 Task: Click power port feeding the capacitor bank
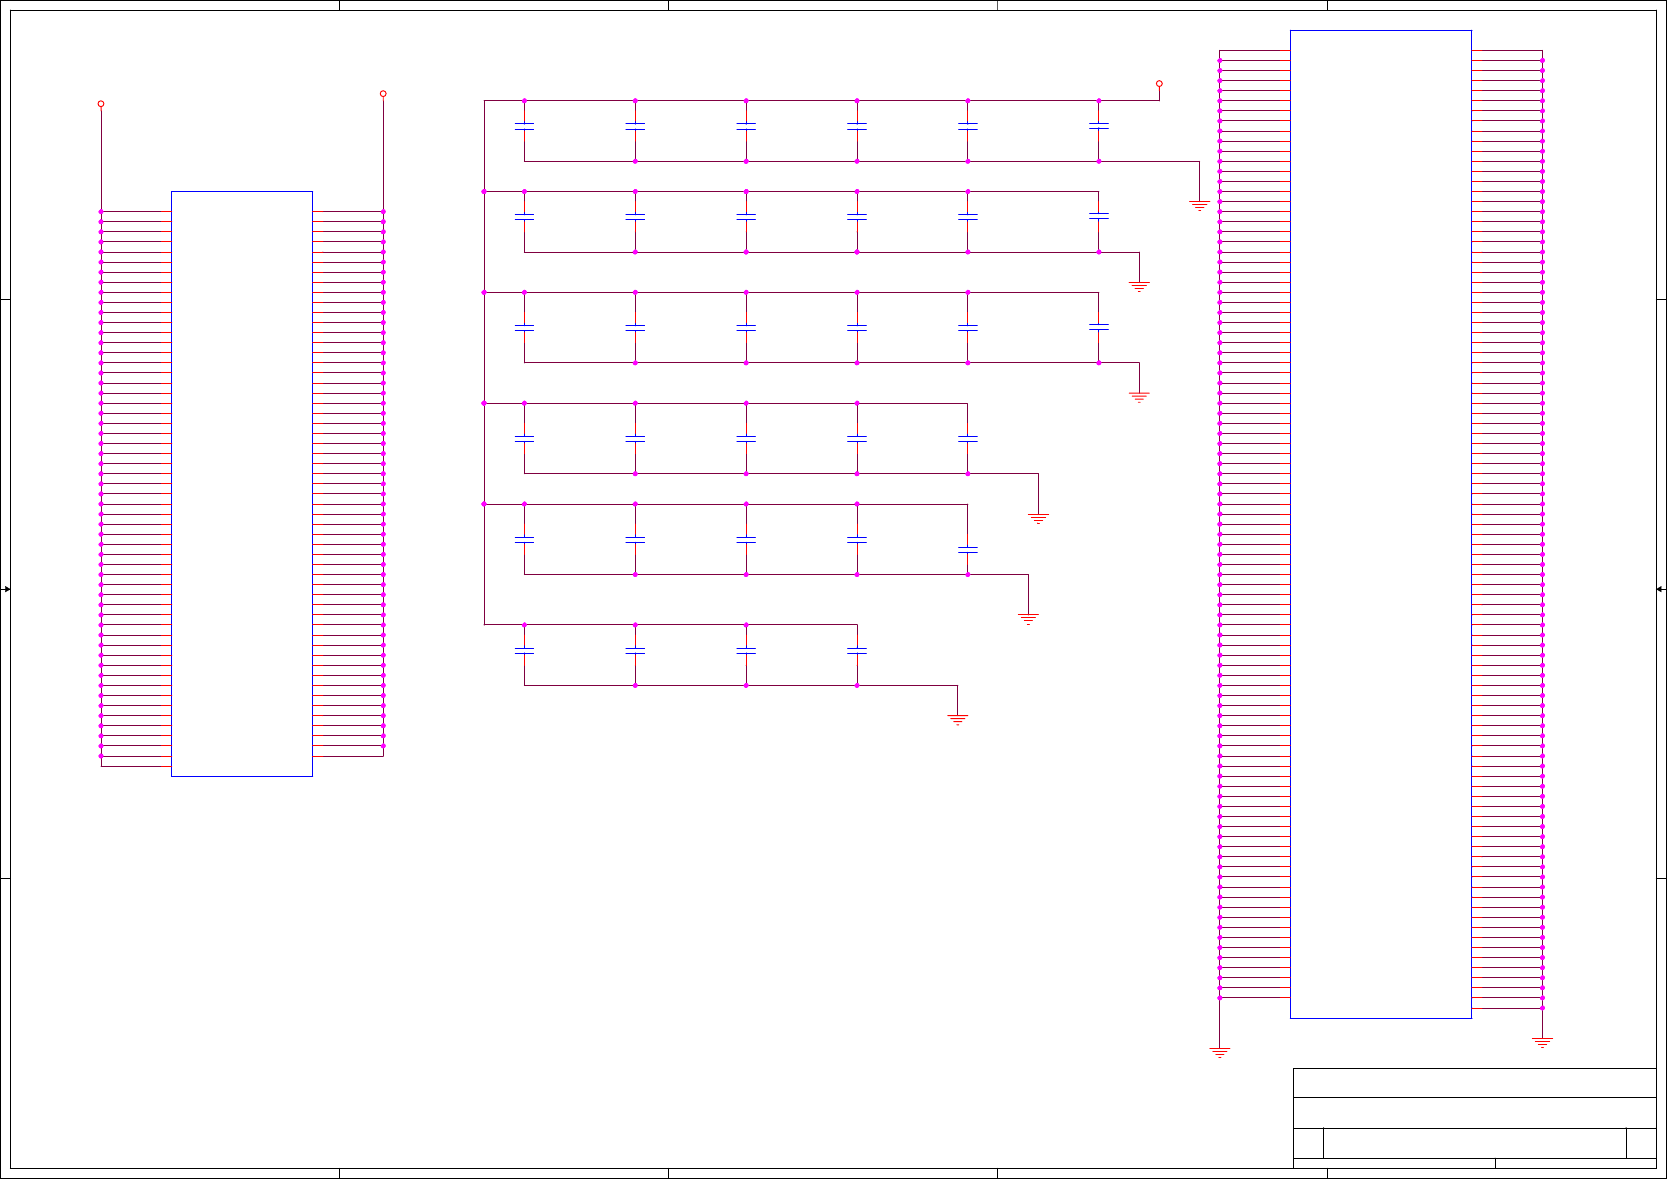(x=1159, y=84)
